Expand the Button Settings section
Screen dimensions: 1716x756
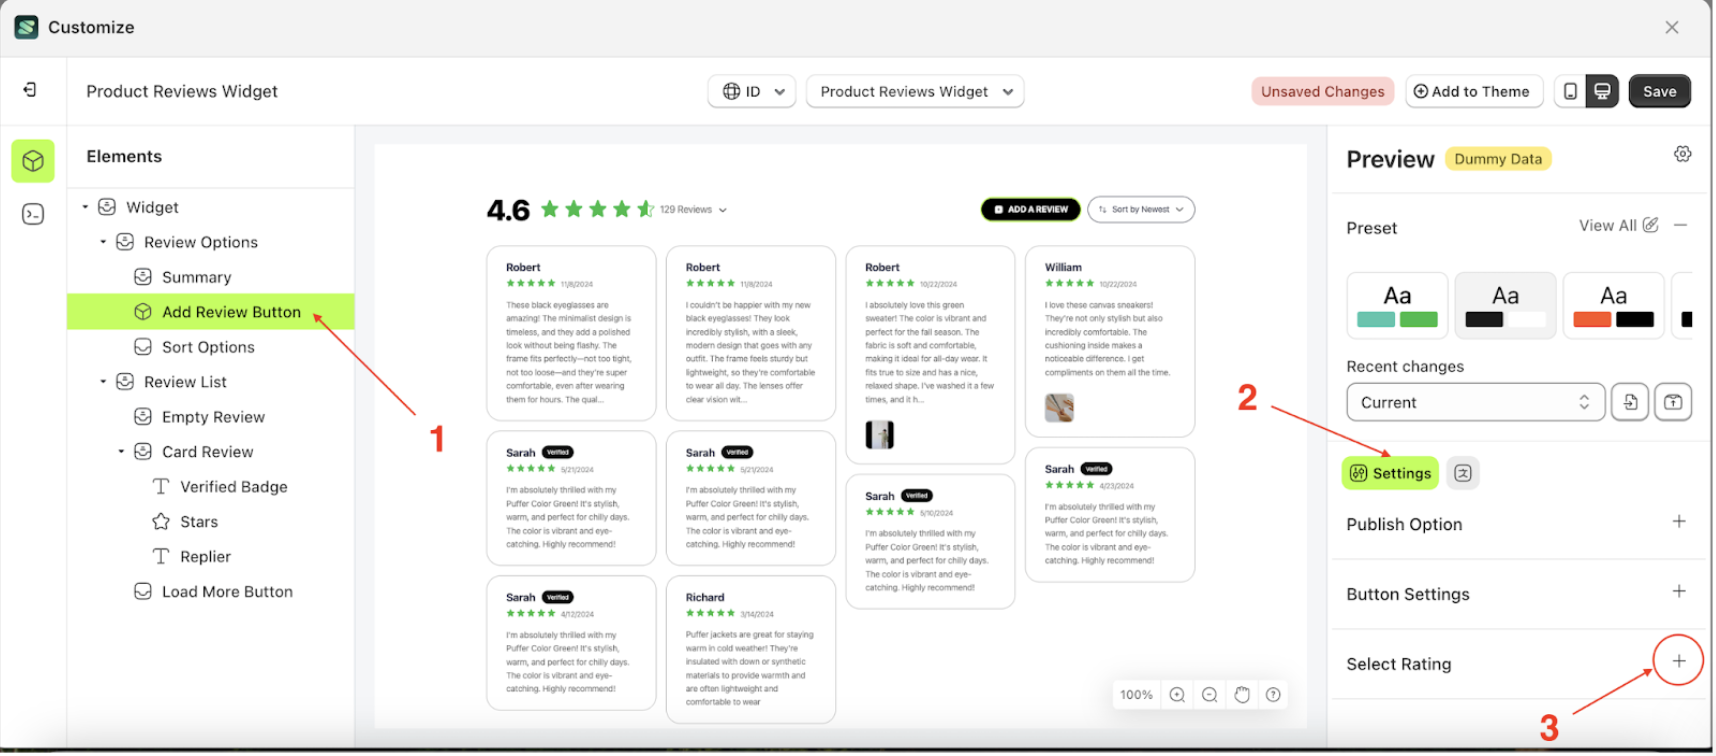[1679, 592]
